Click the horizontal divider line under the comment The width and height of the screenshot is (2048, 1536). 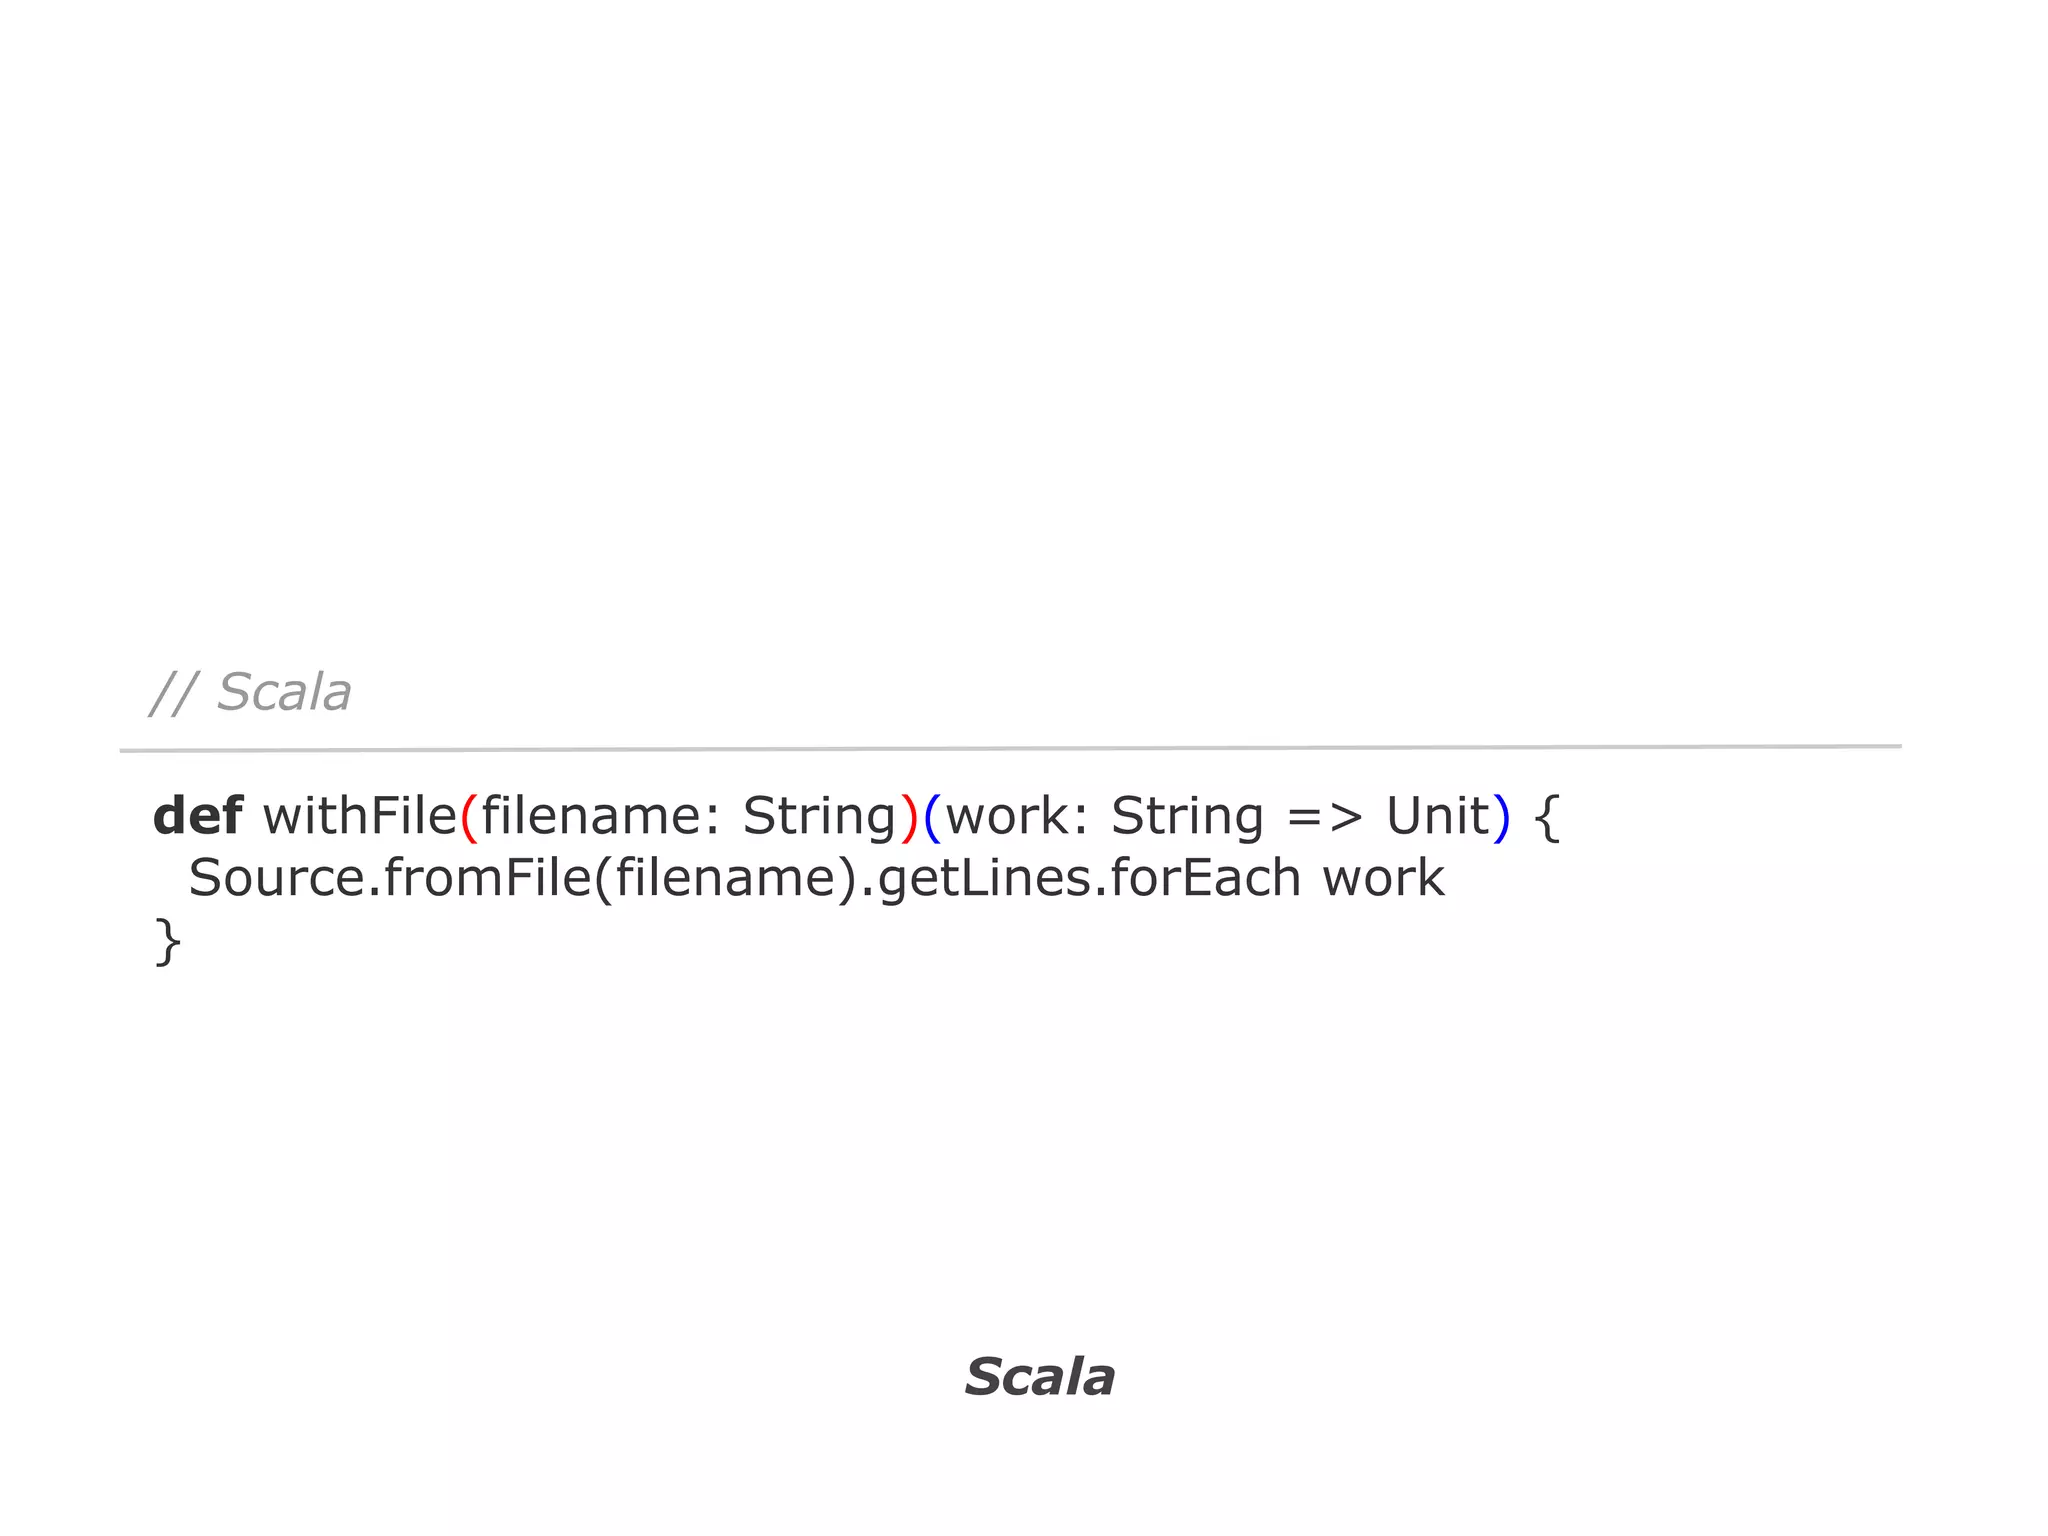[1010, 748]
